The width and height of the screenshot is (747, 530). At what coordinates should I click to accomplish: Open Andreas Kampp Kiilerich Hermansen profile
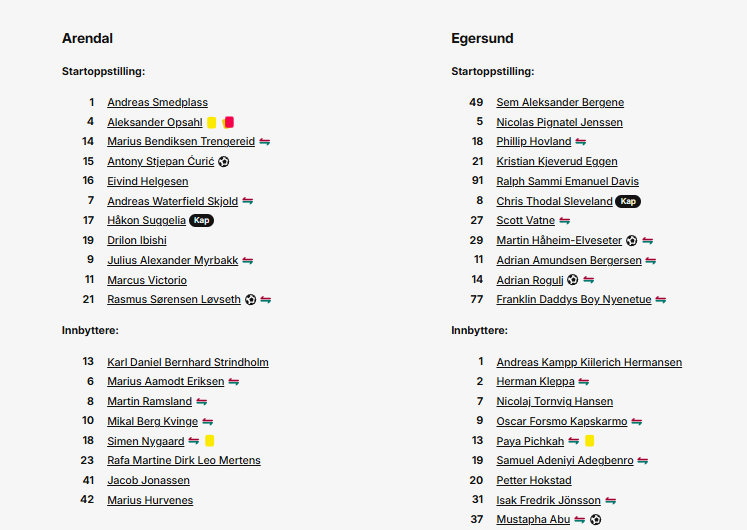click(x=589, y=362)
